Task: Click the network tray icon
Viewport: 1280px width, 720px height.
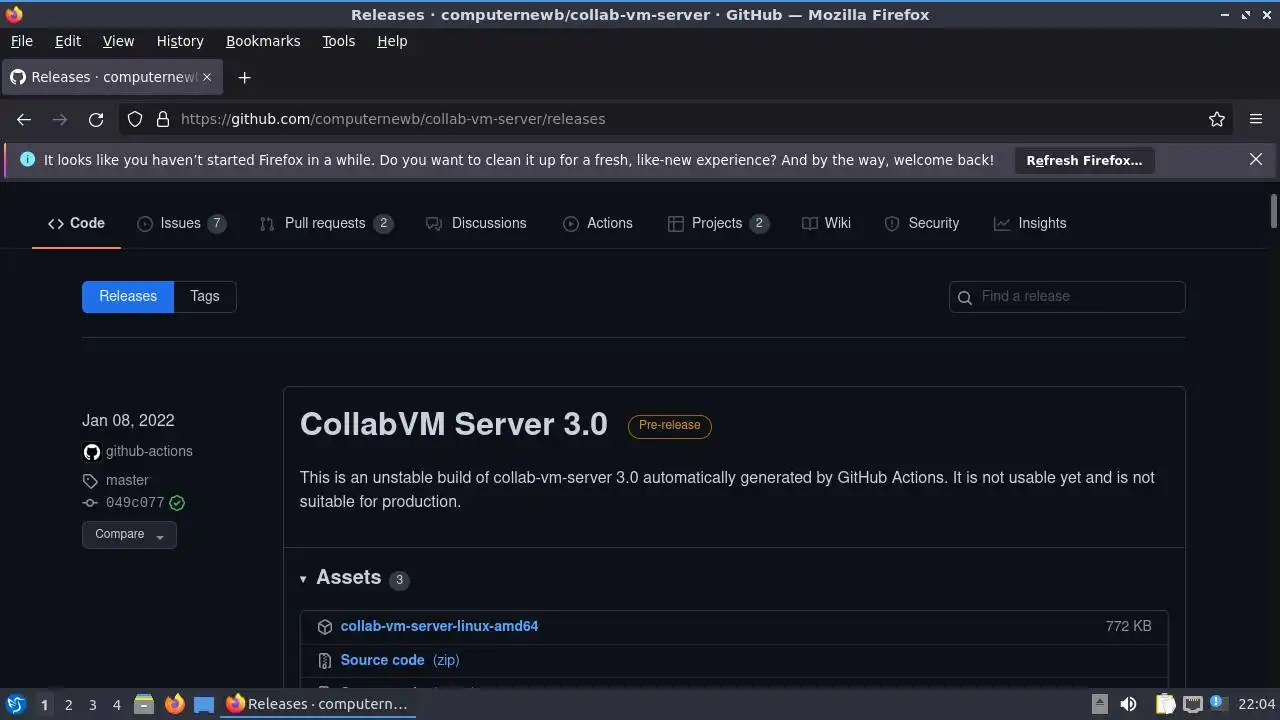Action: click(1192, 704)
